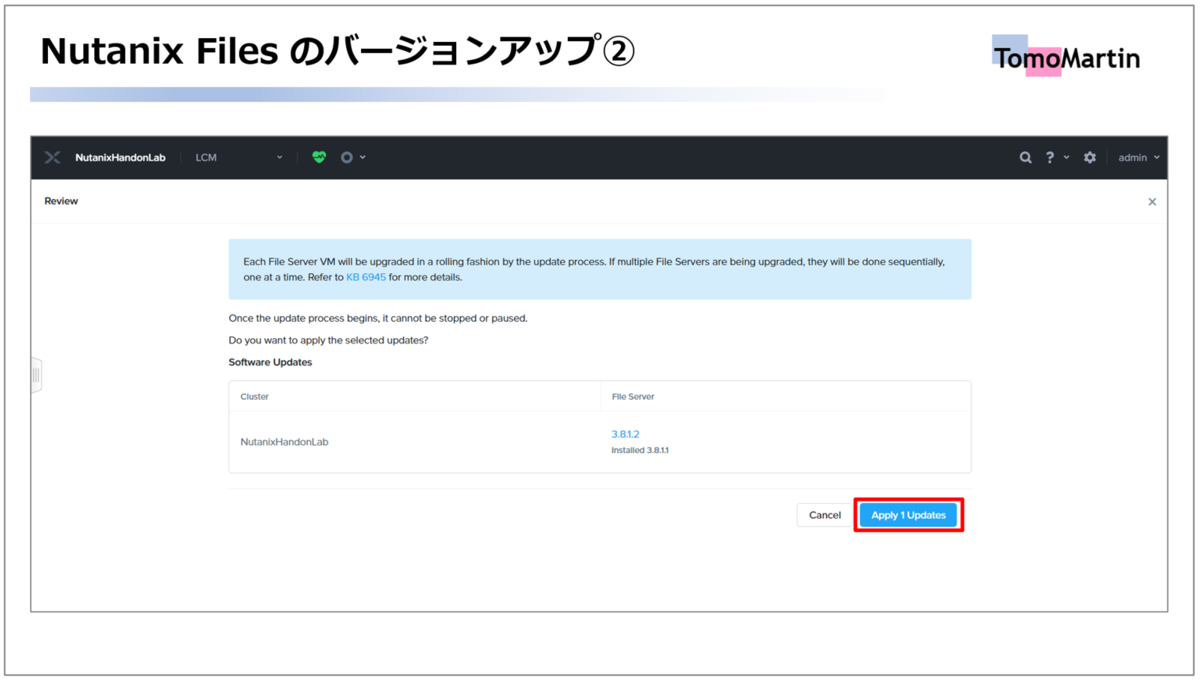Expand the LCM page dropdown
This screenshot has height=679, width=1200.
point(239,158)
